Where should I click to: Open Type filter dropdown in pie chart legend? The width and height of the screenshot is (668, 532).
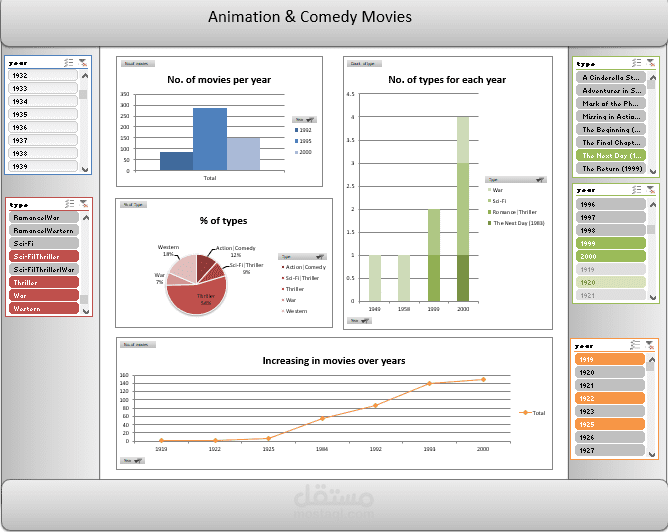[302, 257]
